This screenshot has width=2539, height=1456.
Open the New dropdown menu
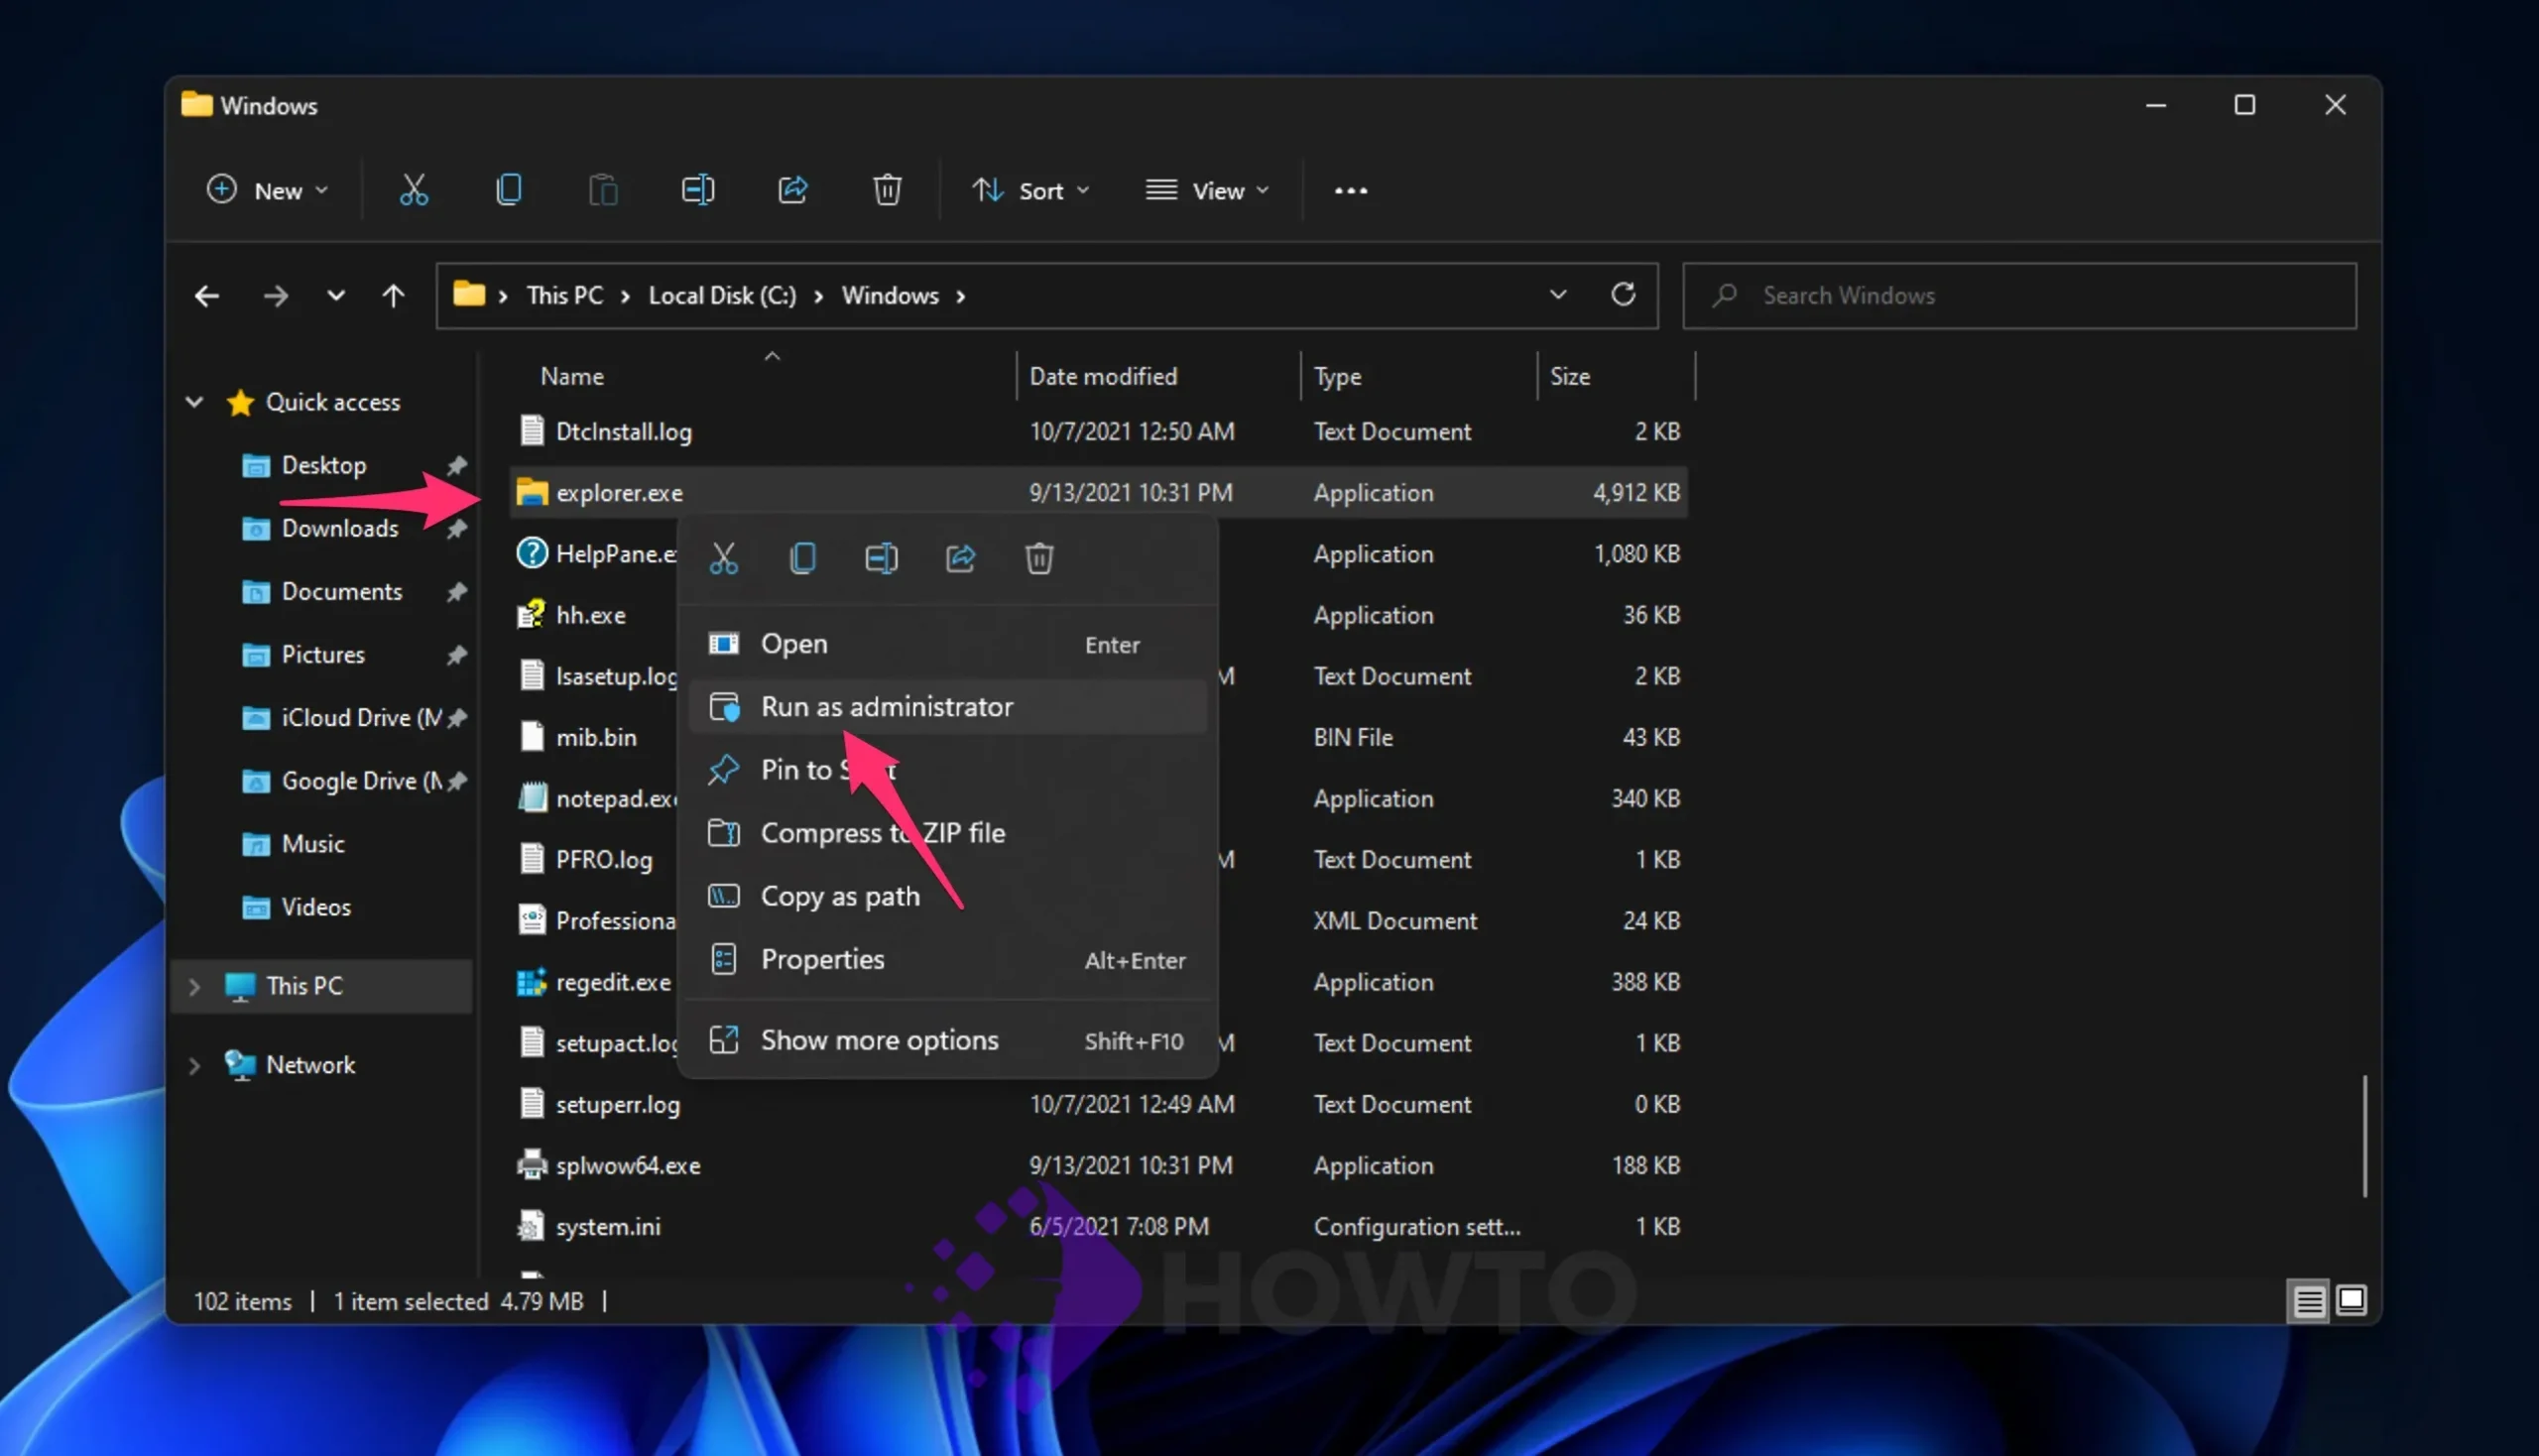267,190
